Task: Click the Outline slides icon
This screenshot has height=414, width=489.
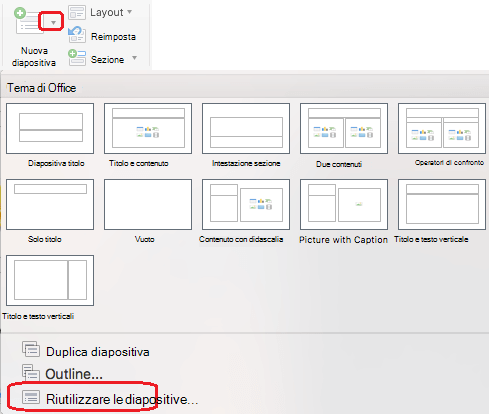Action: coord(31,372)
